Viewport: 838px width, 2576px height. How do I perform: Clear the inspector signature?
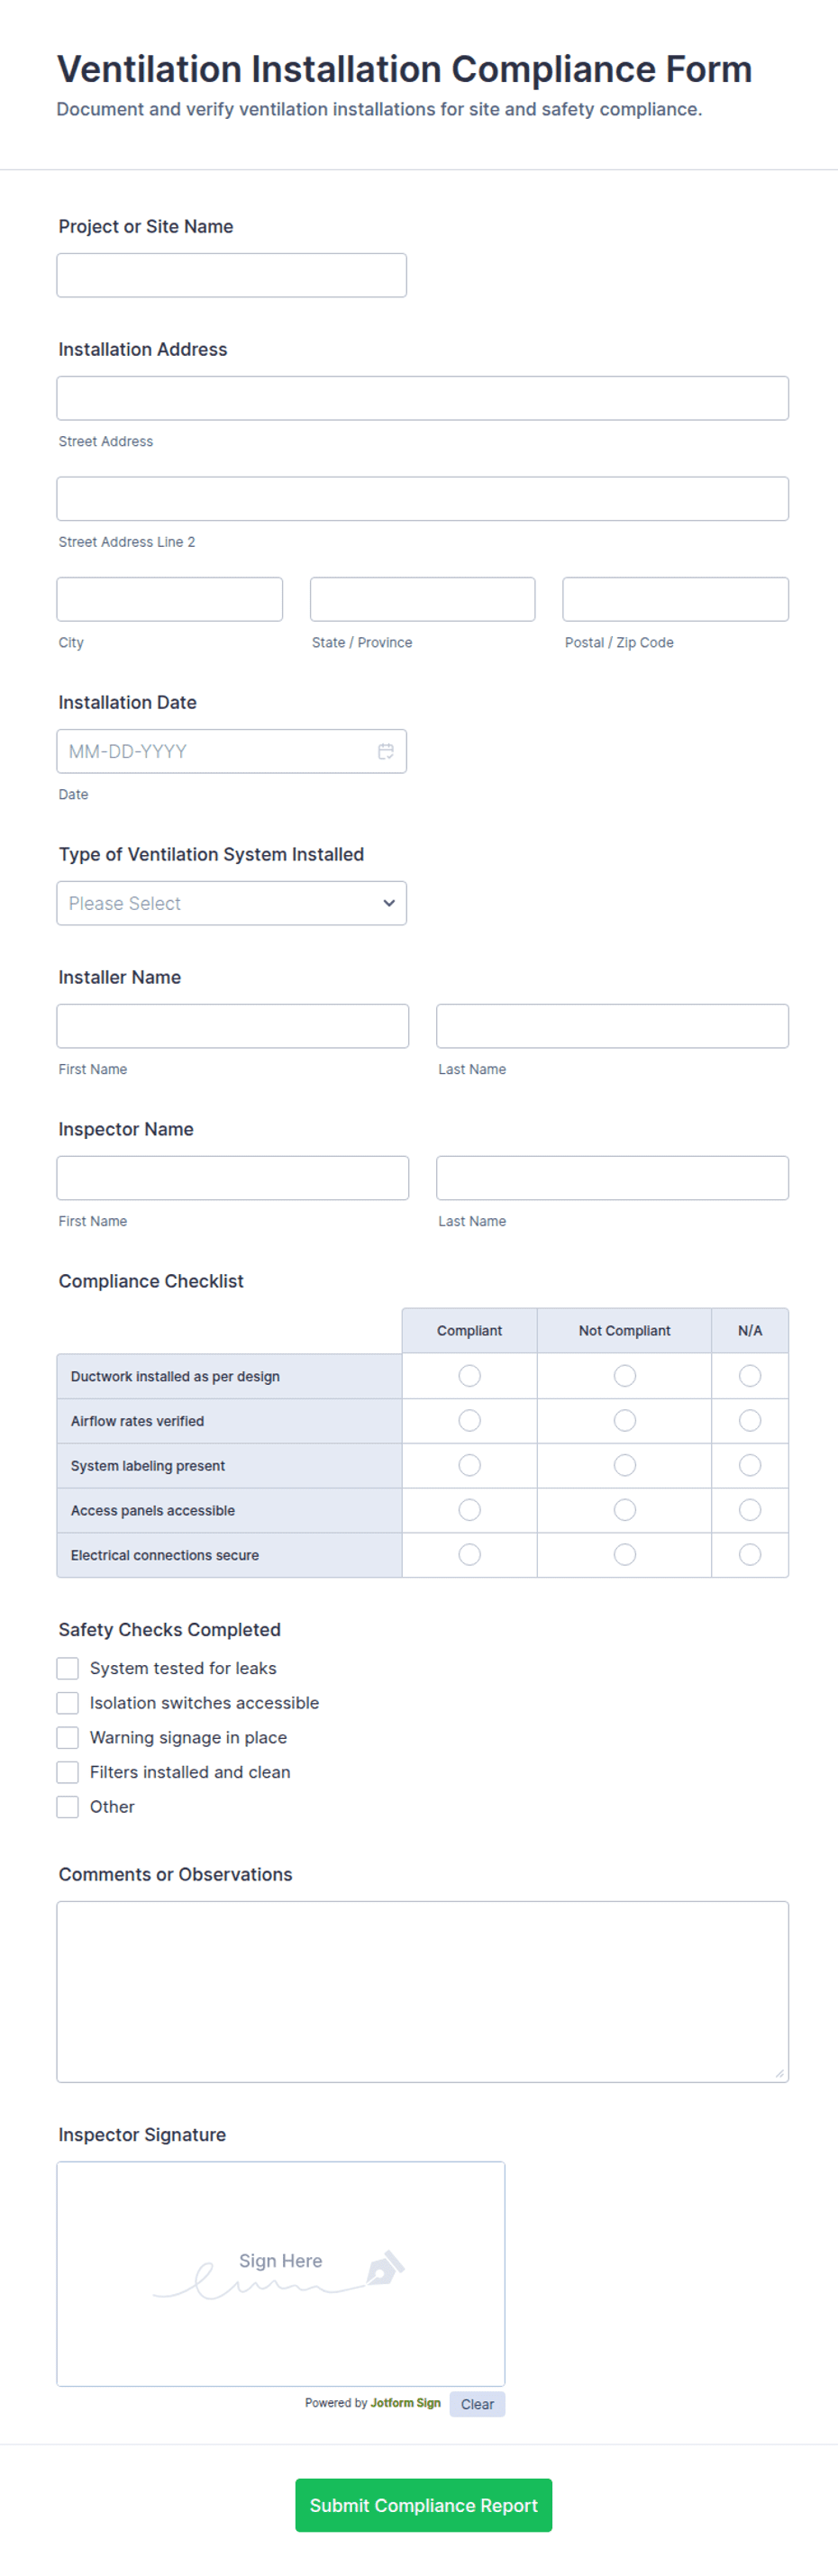pyautogui.click(x=477, y=2404)
